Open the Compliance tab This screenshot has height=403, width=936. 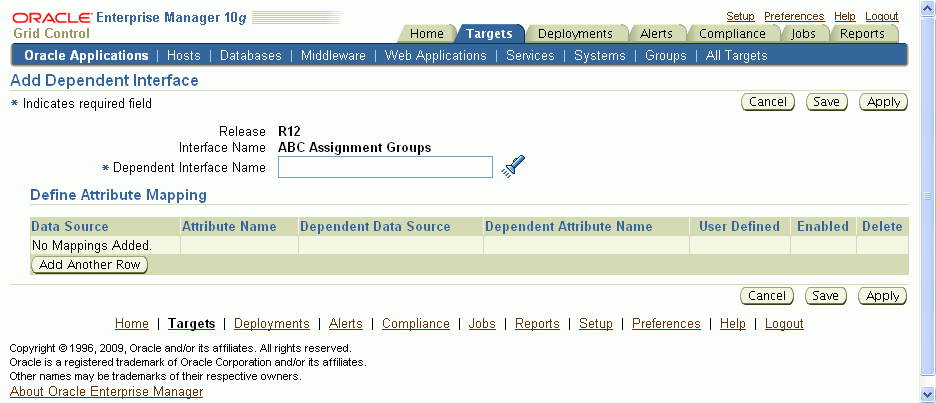pos(732,33)
